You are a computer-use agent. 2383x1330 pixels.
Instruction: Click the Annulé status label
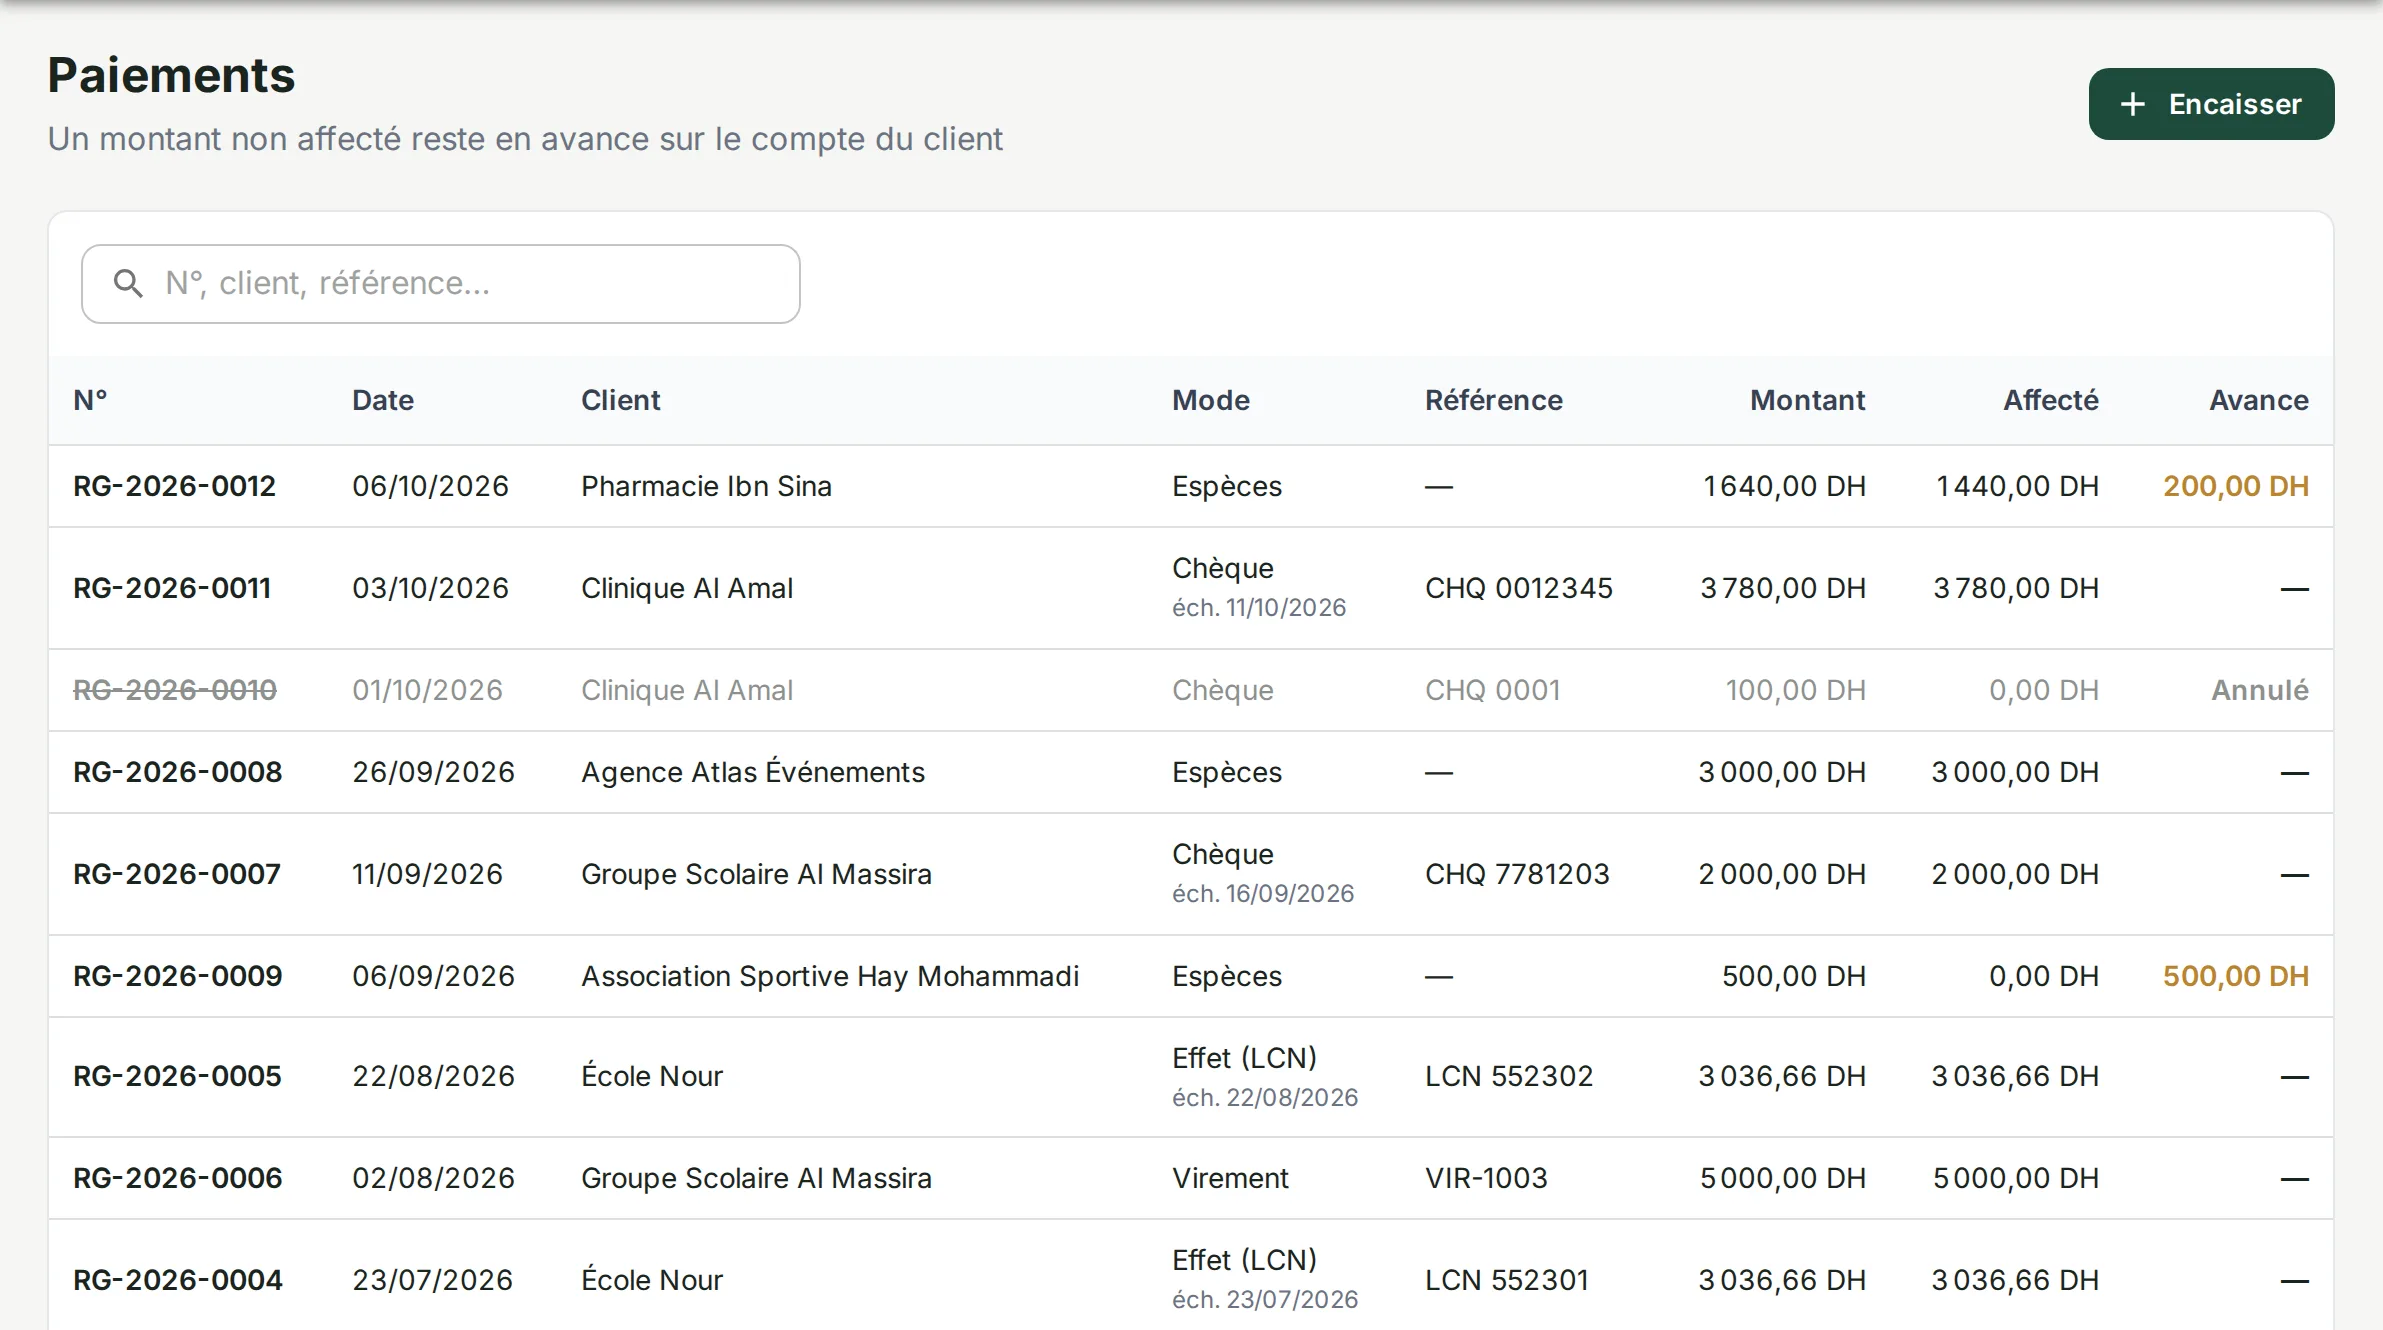click(x=2260, y=690)
